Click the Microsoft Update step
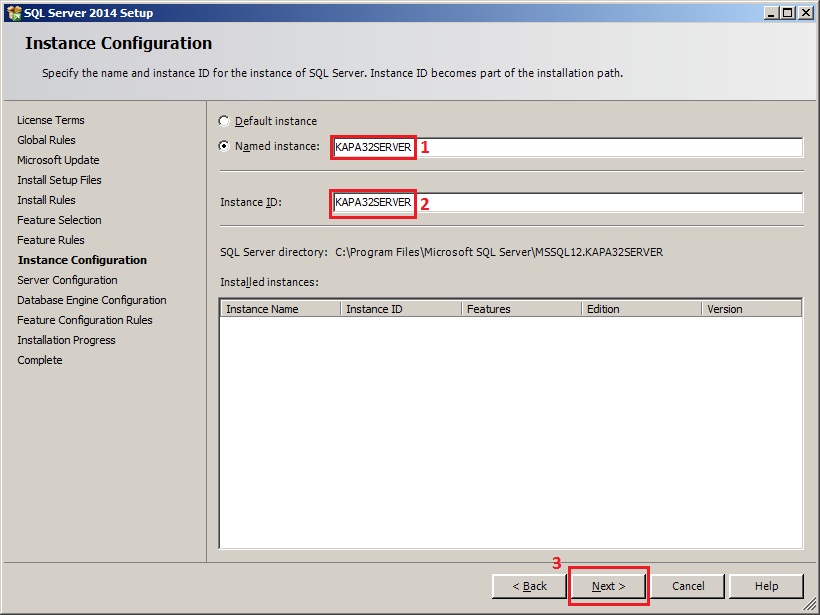Viewport: 820px width, 615px height. (58, 160)
